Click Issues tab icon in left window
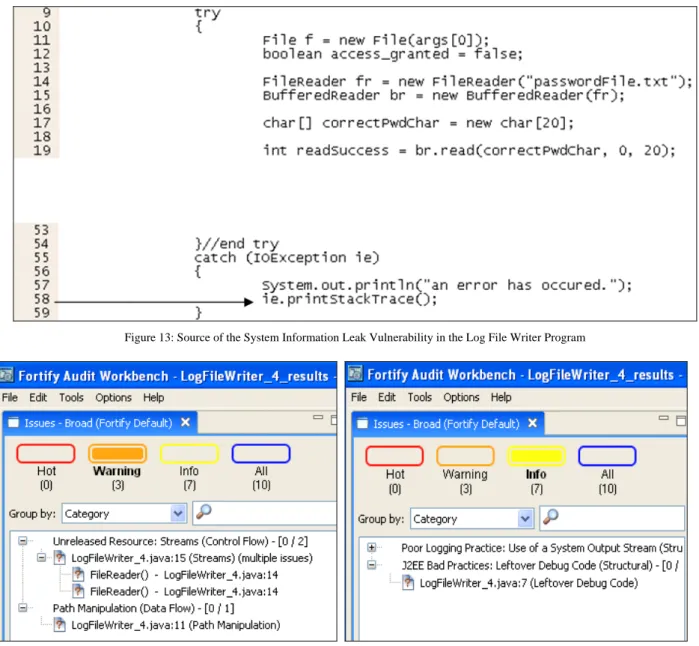699x646 pixels. pyautogui.click(x=14, y=422)
